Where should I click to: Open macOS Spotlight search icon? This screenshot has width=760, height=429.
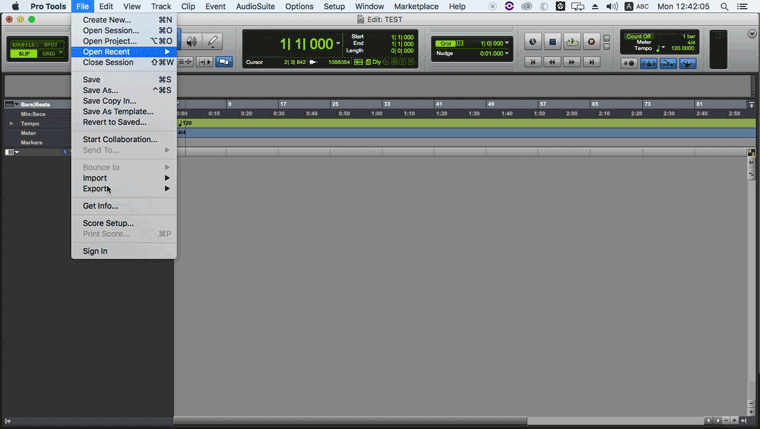(724, 6)
